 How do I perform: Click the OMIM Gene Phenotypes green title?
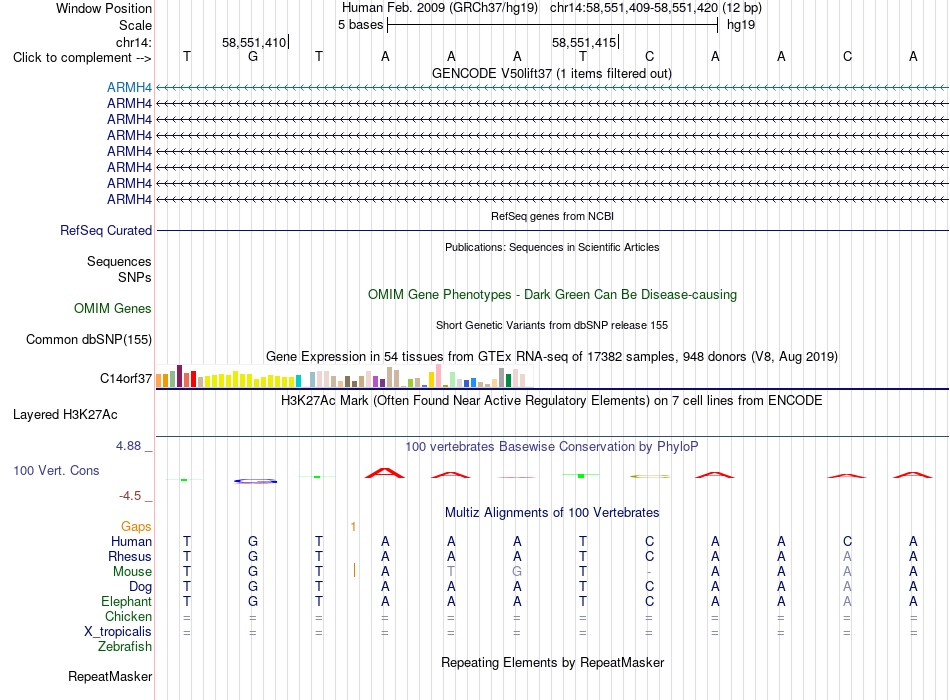(553, 295)
